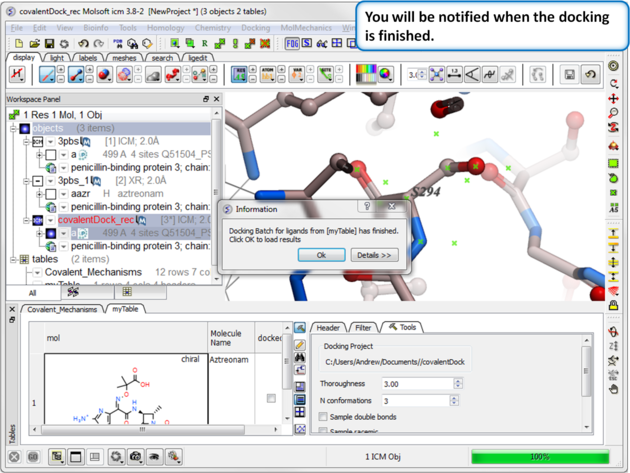630x473 pixels.
Task: Adjust the N conformations spinner arrows
Action: (x=454, y=401)
